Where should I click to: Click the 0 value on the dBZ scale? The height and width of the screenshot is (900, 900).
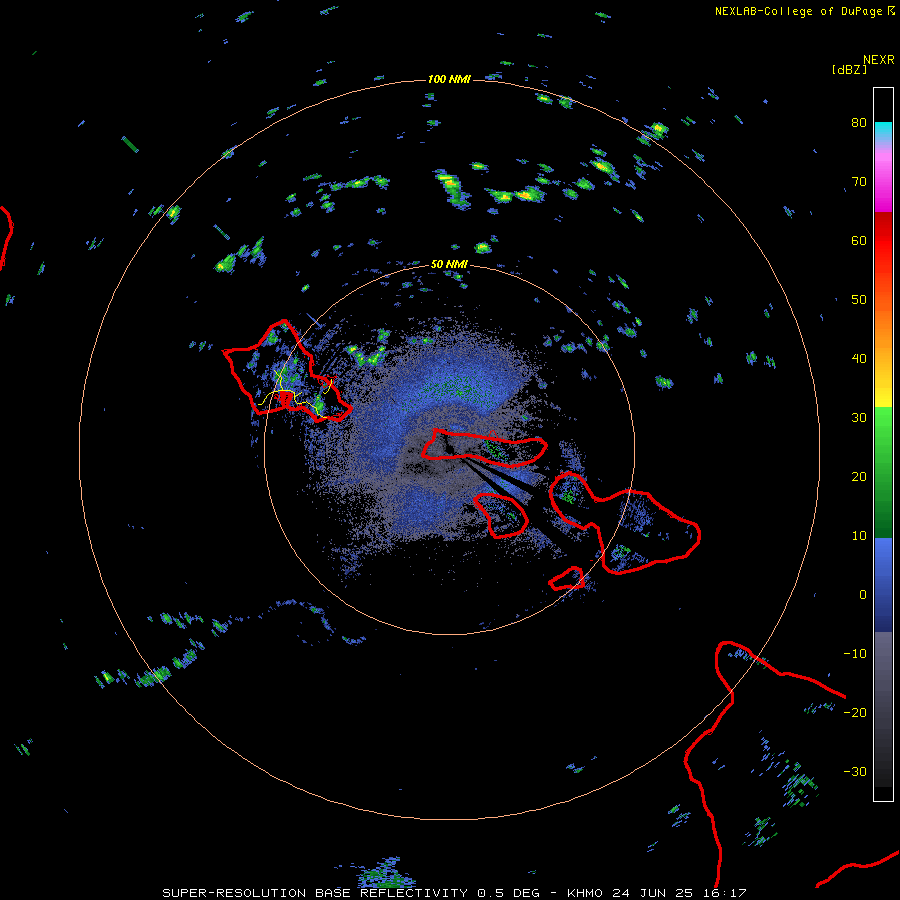(x=863, y=595)
